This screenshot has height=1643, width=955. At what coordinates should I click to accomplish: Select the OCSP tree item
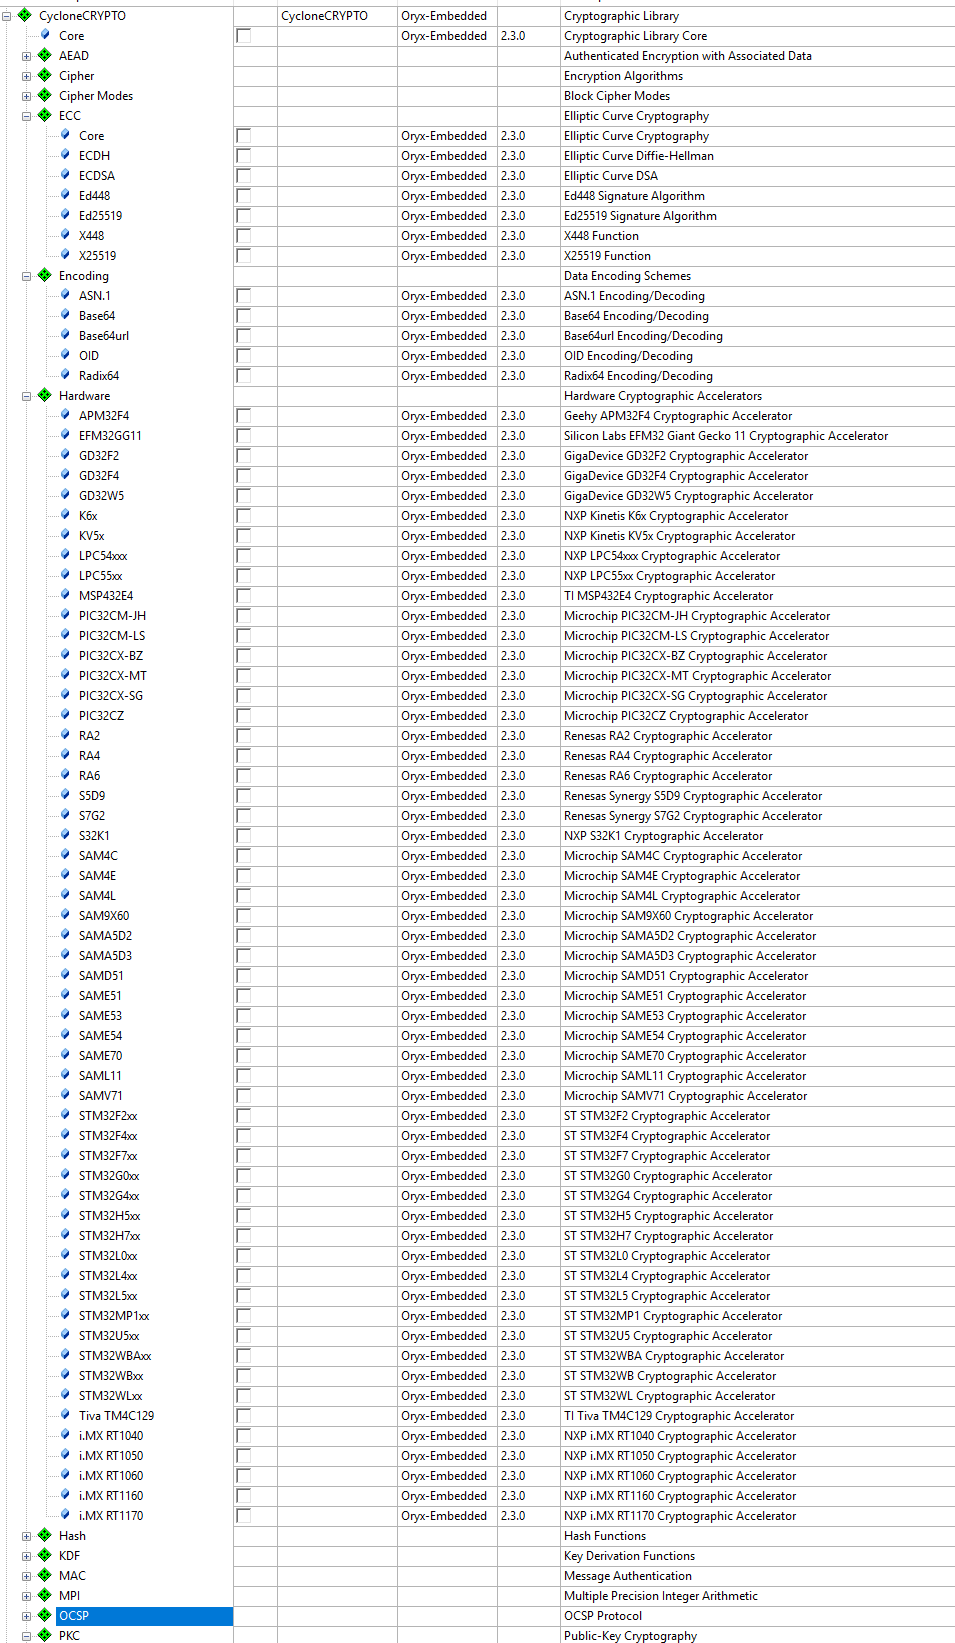click(x=74, y=1616)
